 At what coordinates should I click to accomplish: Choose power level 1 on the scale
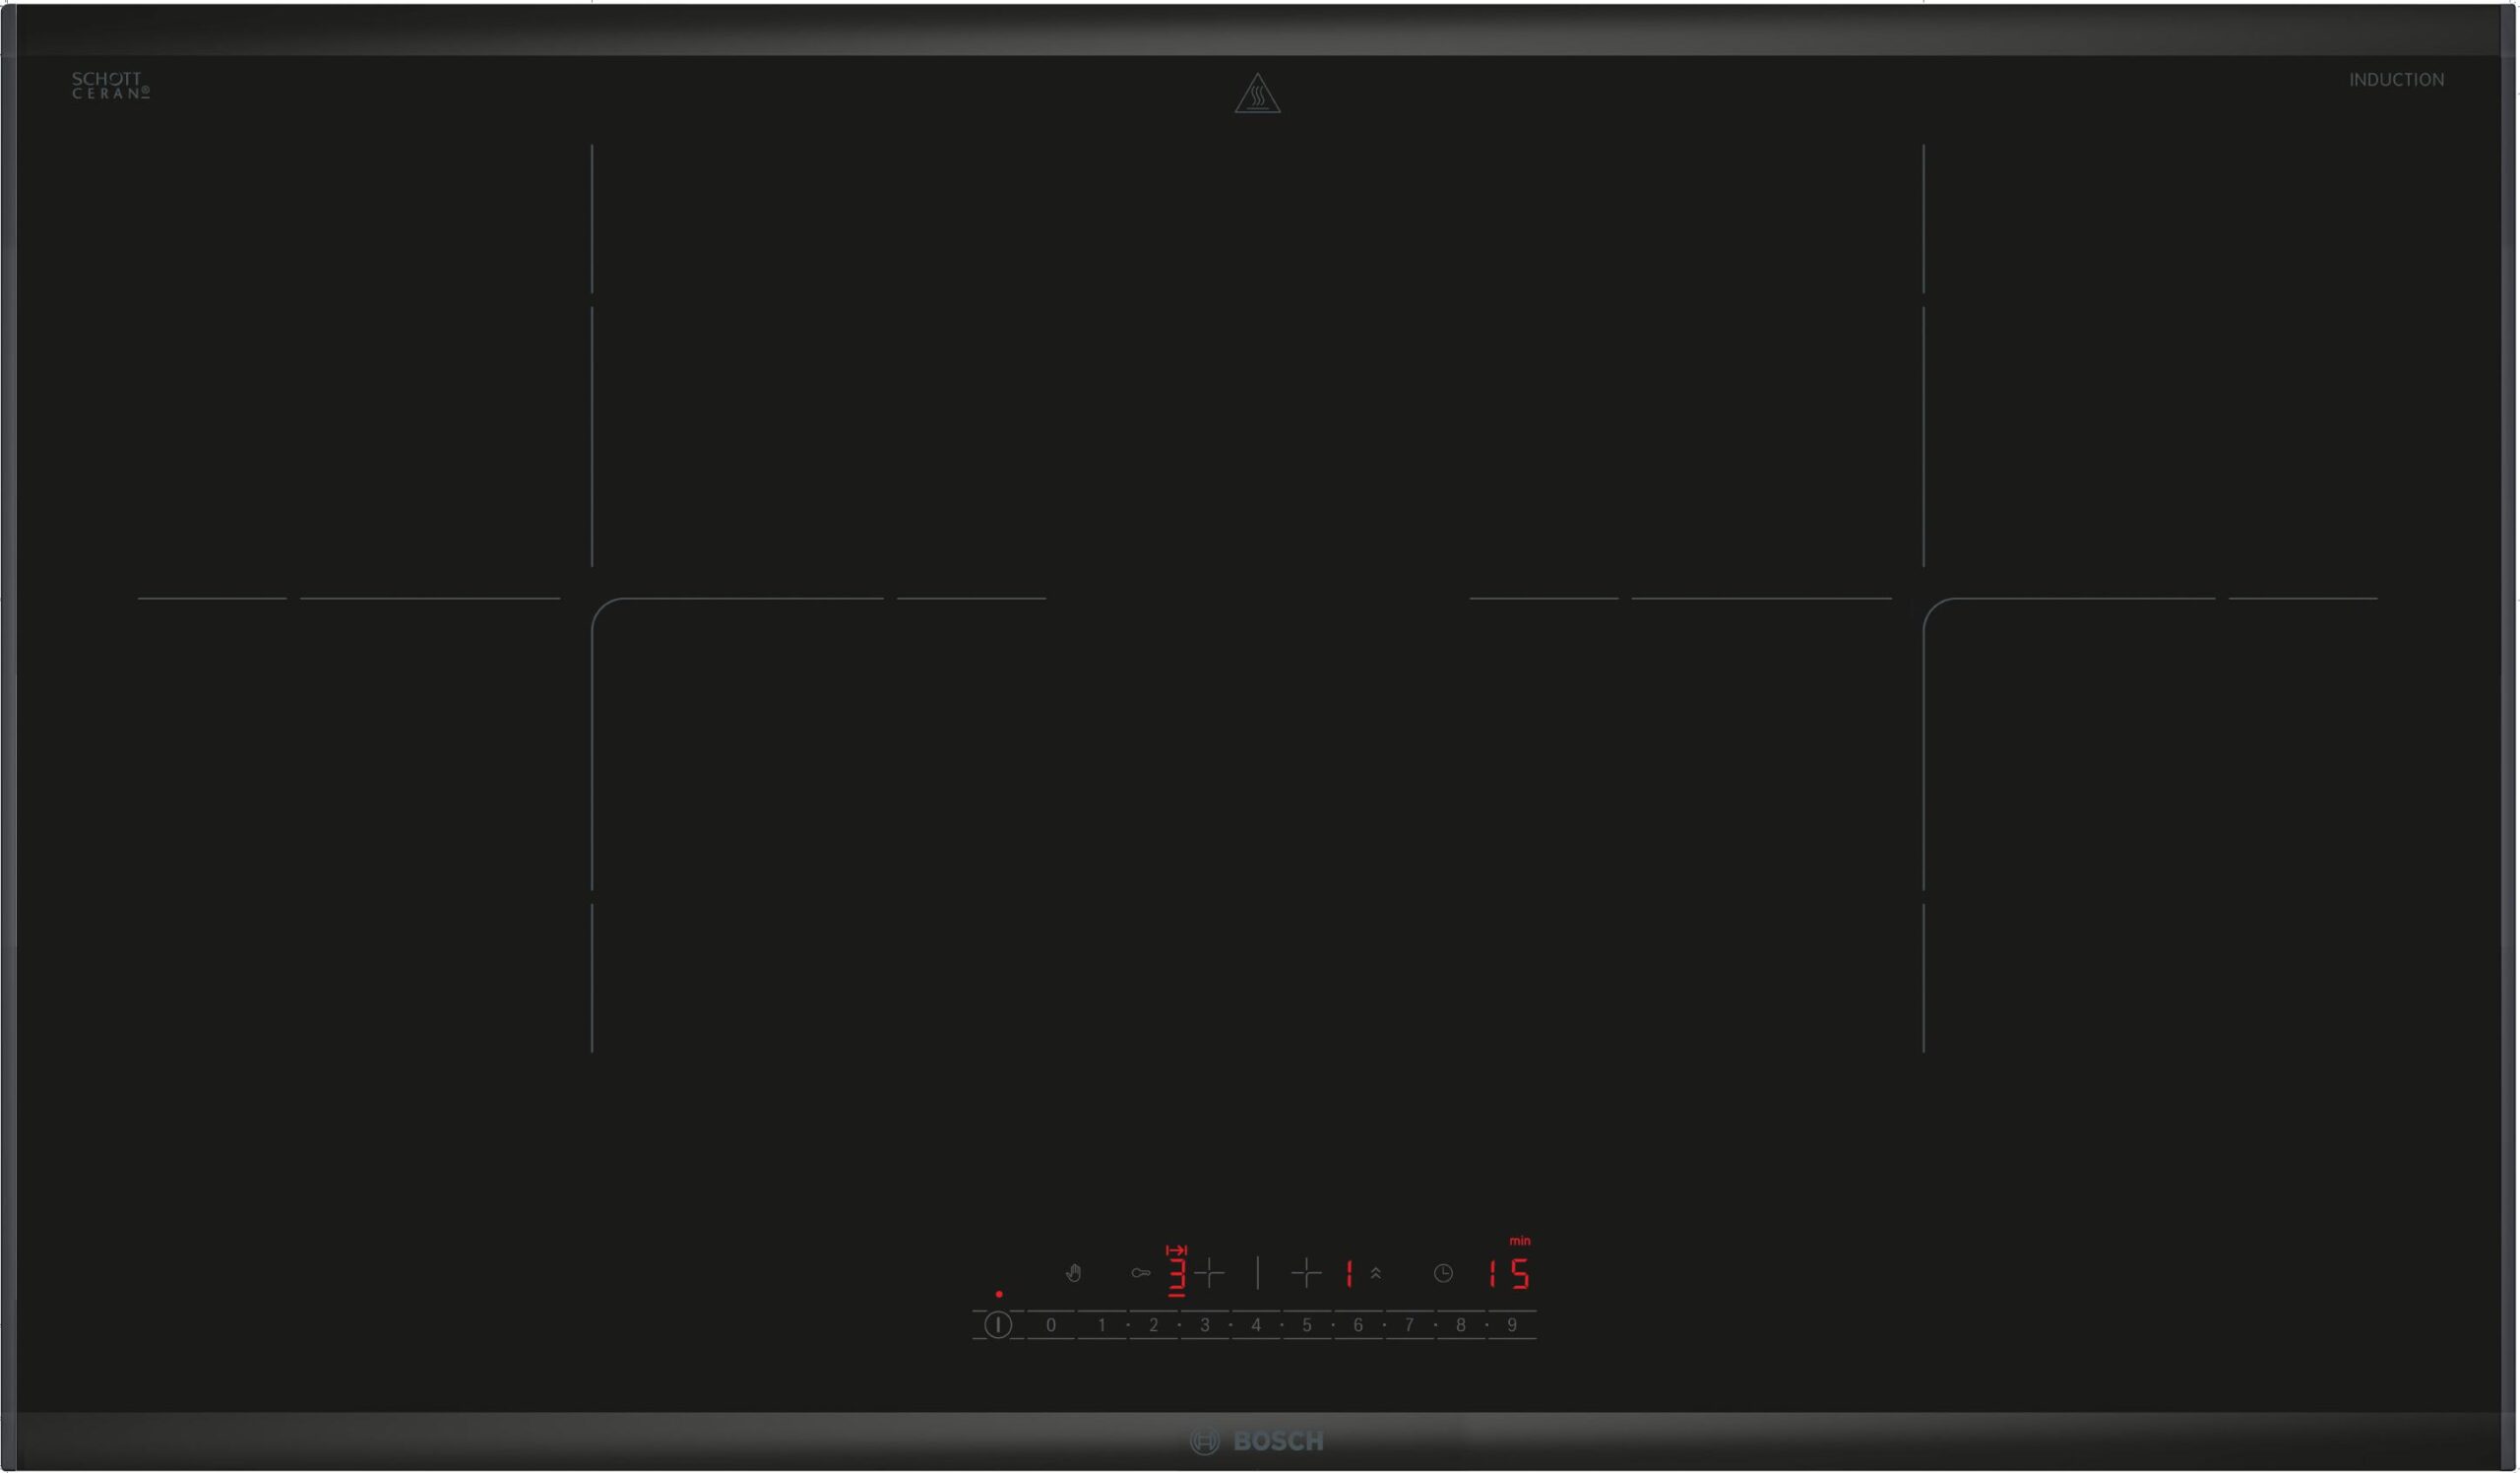click(1102, 1325)
